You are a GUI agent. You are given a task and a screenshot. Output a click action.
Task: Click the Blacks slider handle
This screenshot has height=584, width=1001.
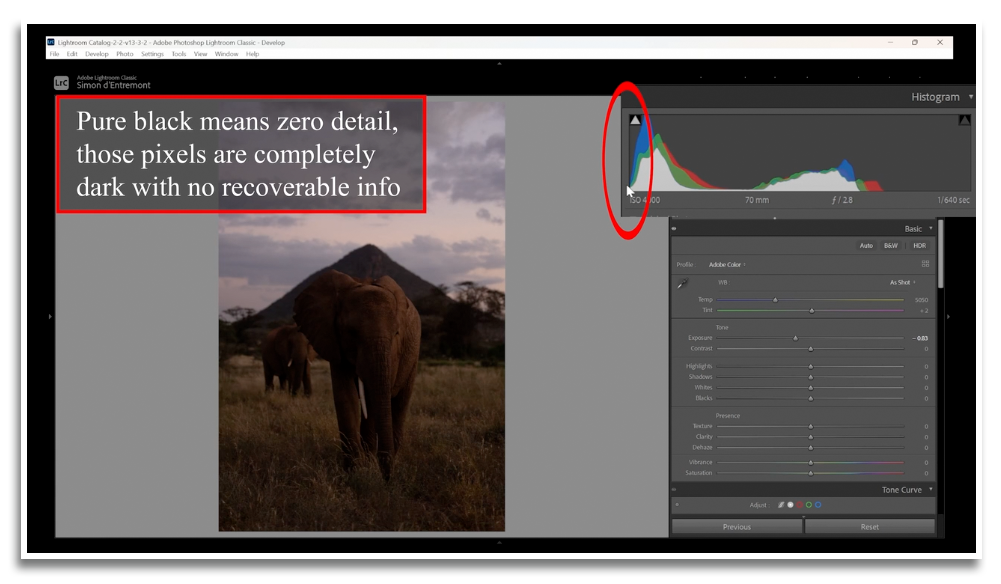[x=811, y=398]
